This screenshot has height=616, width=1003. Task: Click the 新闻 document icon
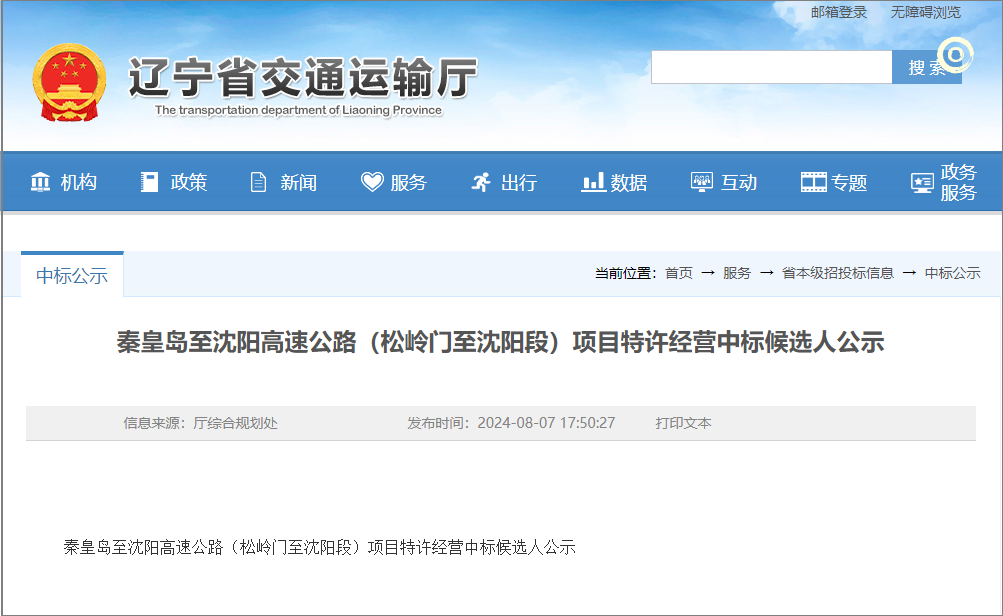tap(259, 182)
